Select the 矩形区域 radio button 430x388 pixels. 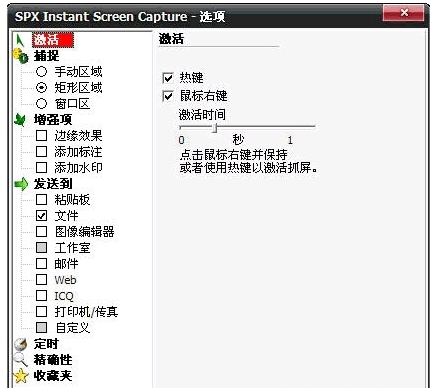tap(41, 87)
